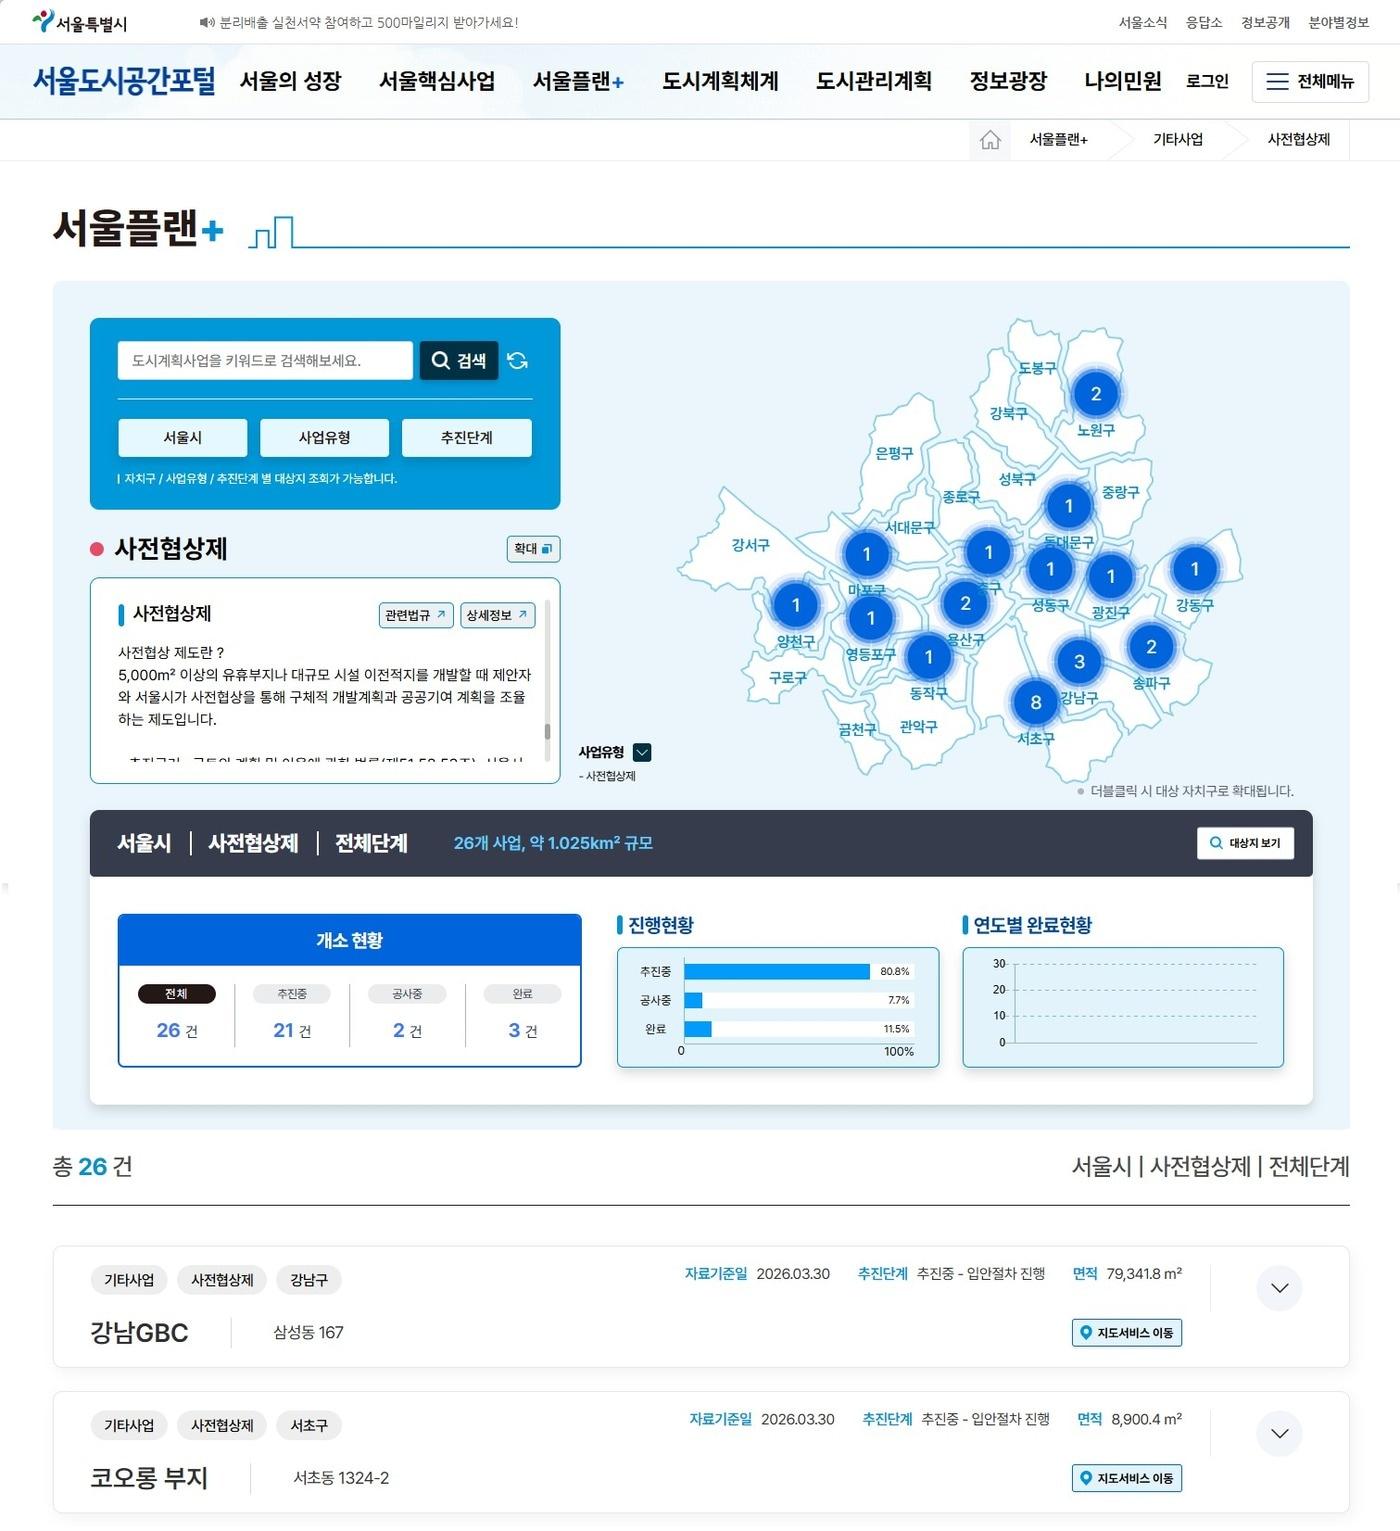Open the 정보광장 menu
The height and width of the screenshot is (1531, 1400).
click(x=1008, y=82)
